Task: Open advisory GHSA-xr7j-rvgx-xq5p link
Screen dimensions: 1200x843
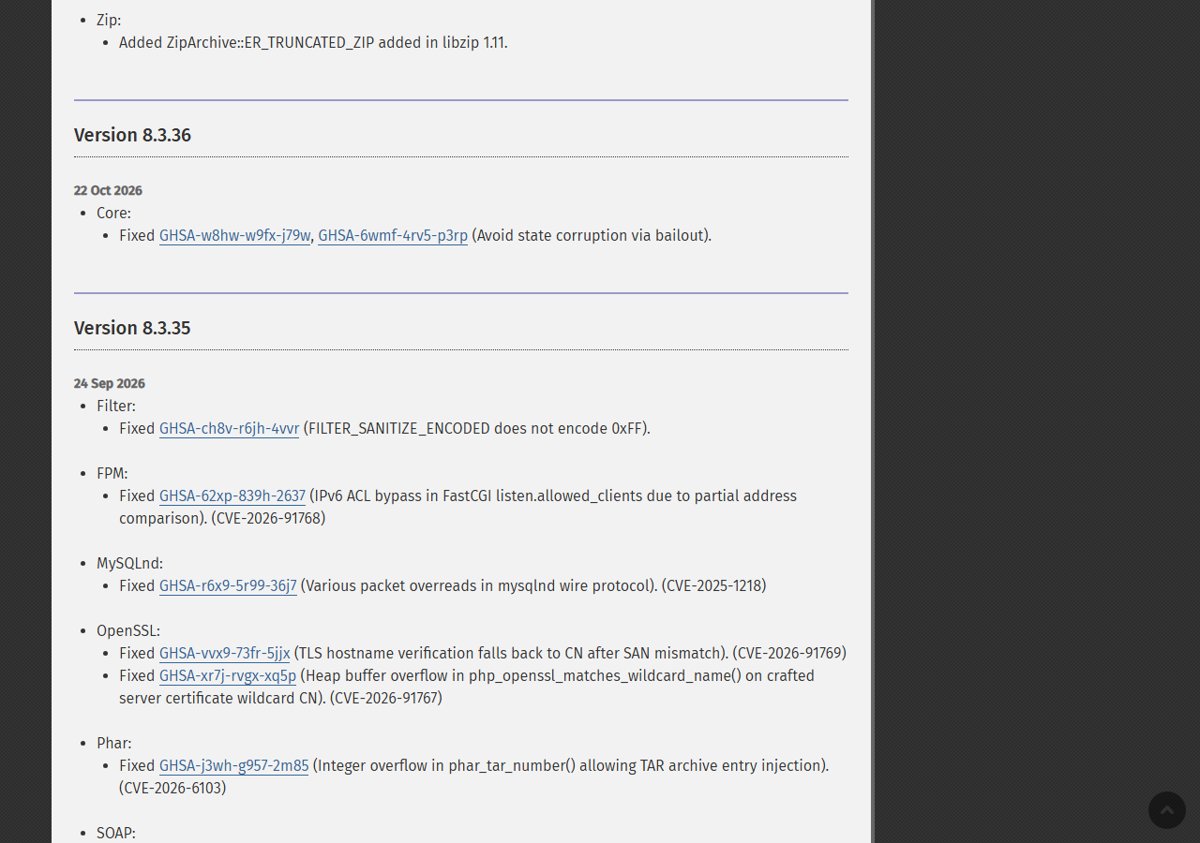Action: (228, 676)
